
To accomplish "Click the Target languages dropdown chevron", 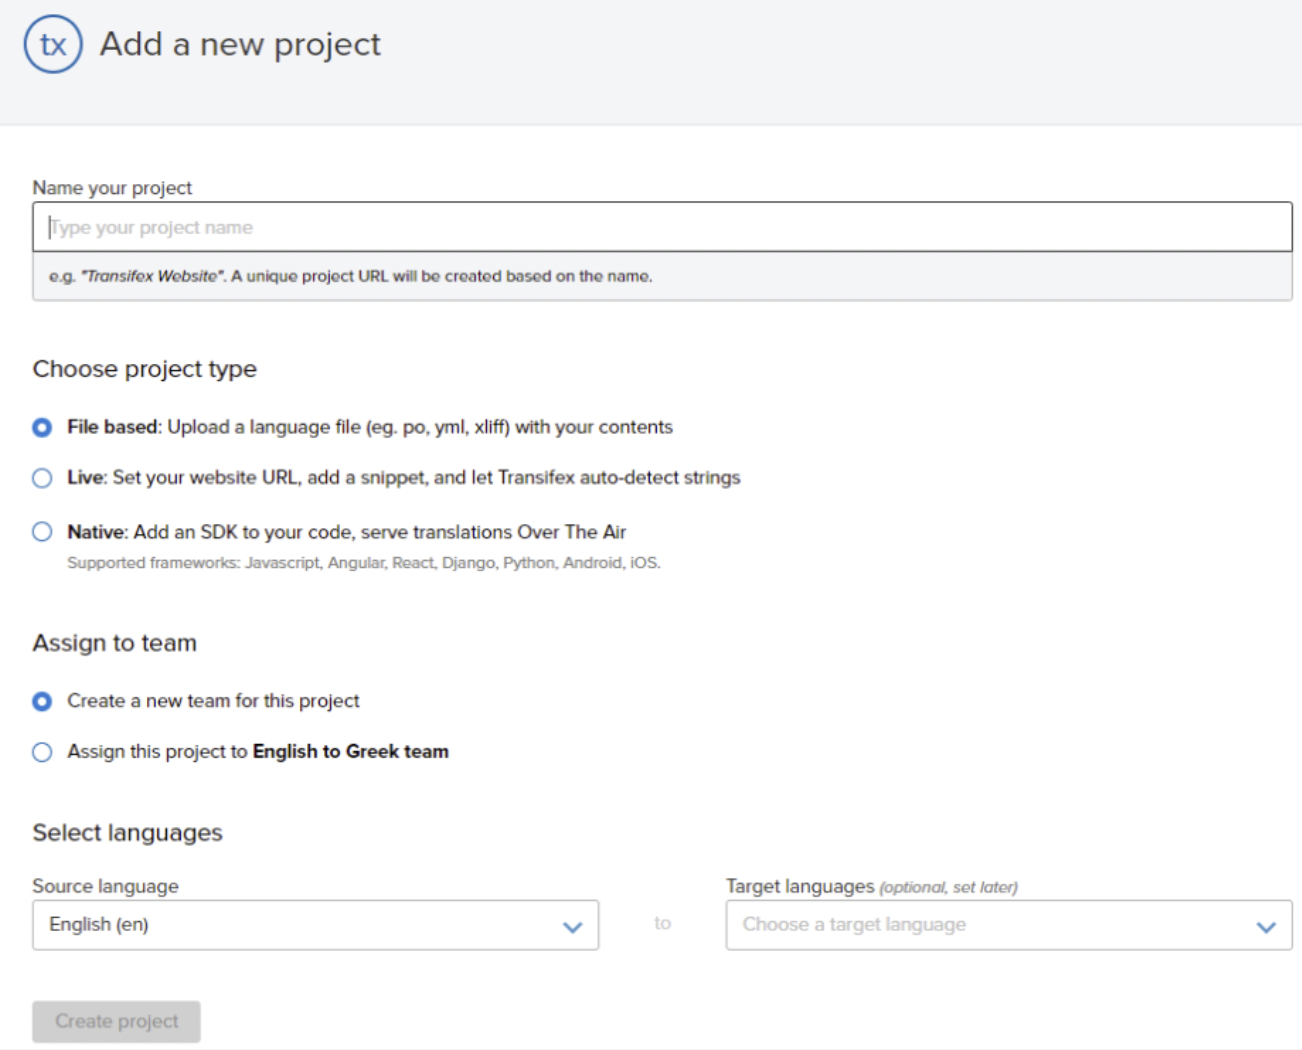I will pos(1263,926).
